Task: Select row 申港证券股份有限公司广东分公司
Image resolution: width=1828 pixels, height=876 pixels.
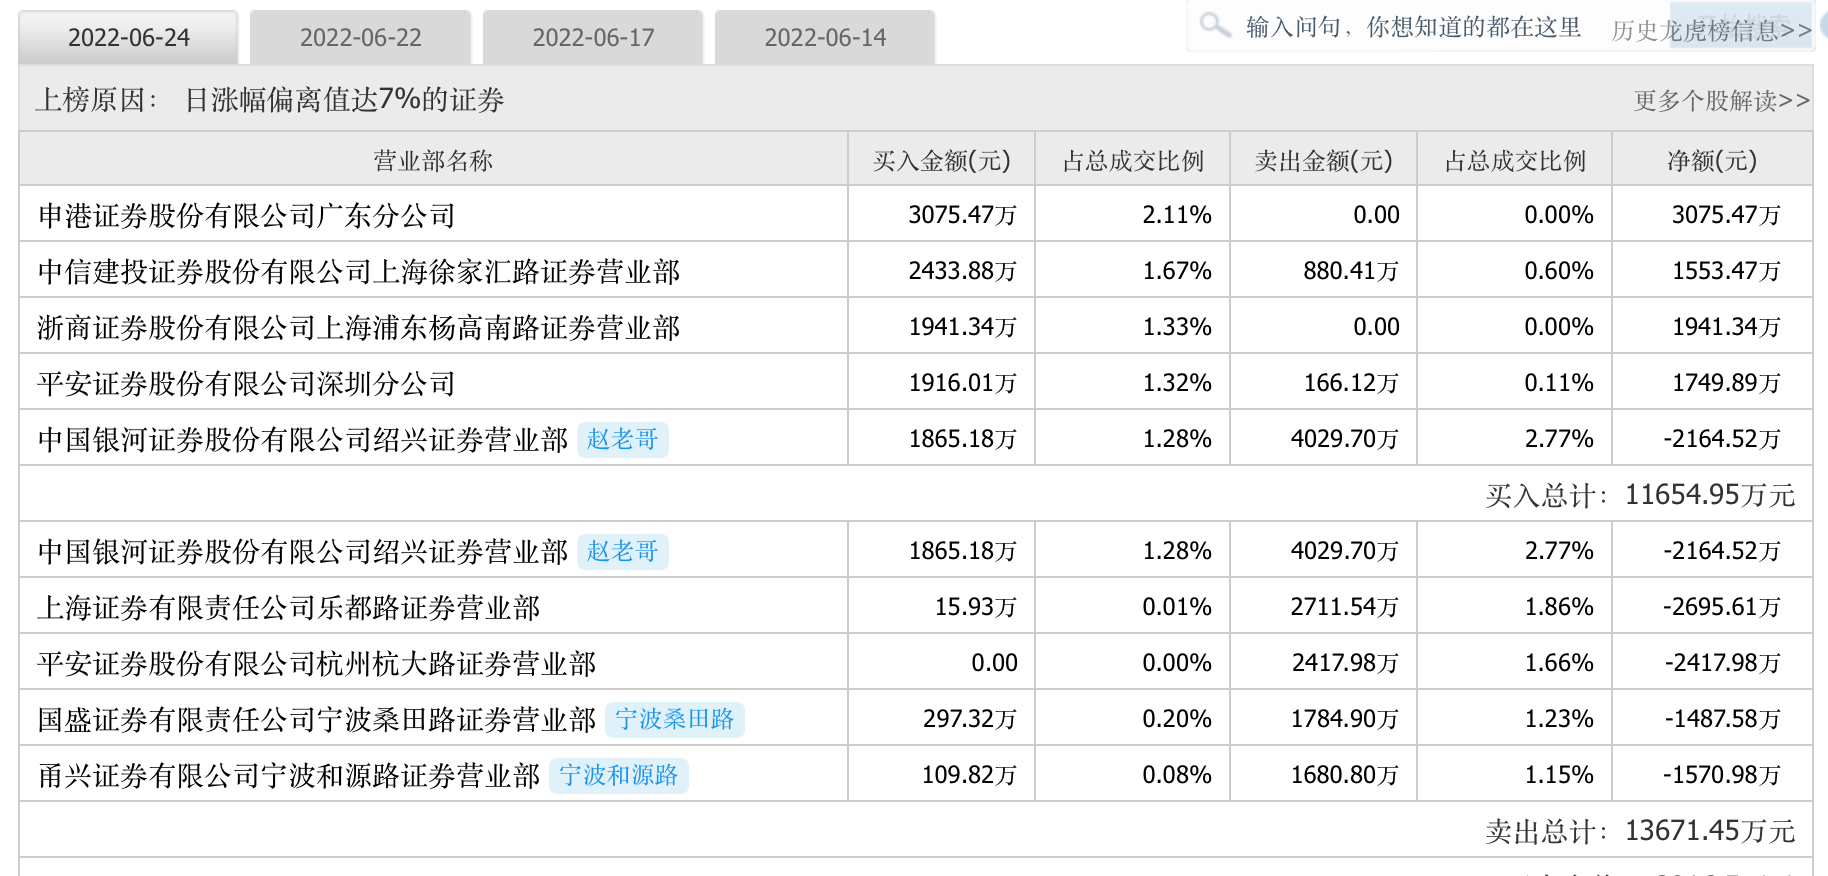Action: click(x=916, y=215)
